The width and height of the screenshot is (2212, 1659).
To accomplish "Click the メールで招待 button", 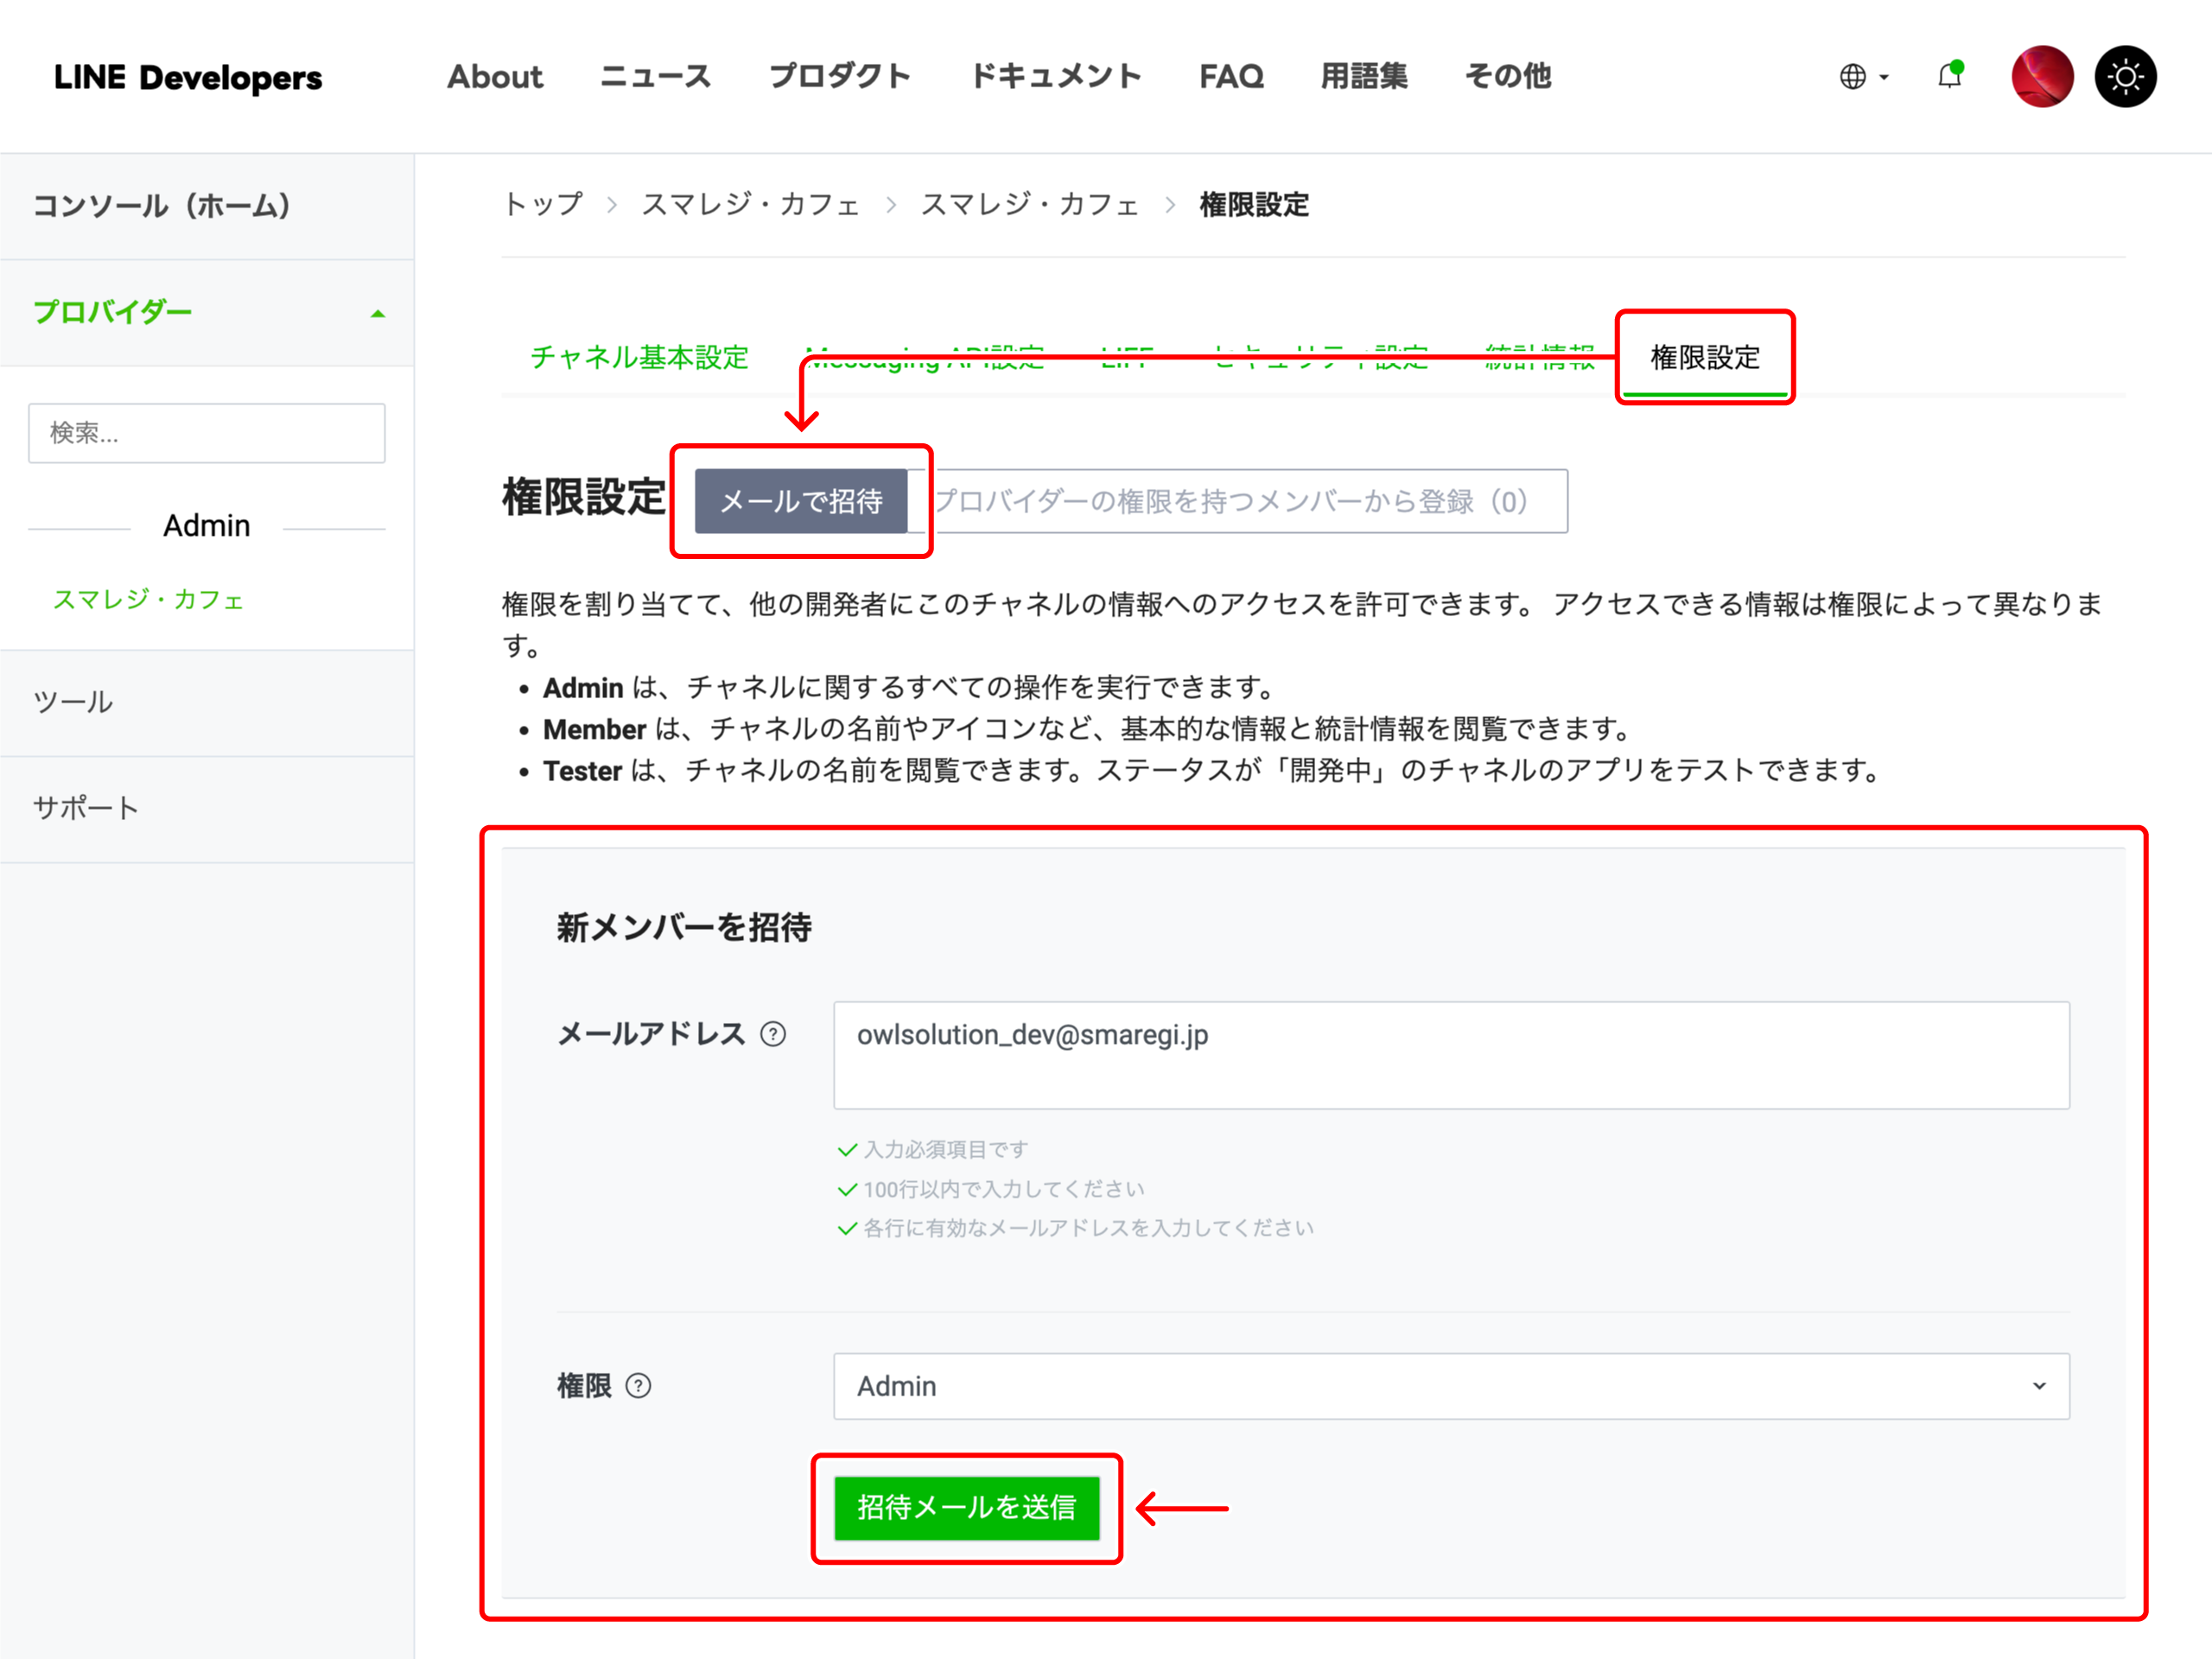I will click(801, 501).
